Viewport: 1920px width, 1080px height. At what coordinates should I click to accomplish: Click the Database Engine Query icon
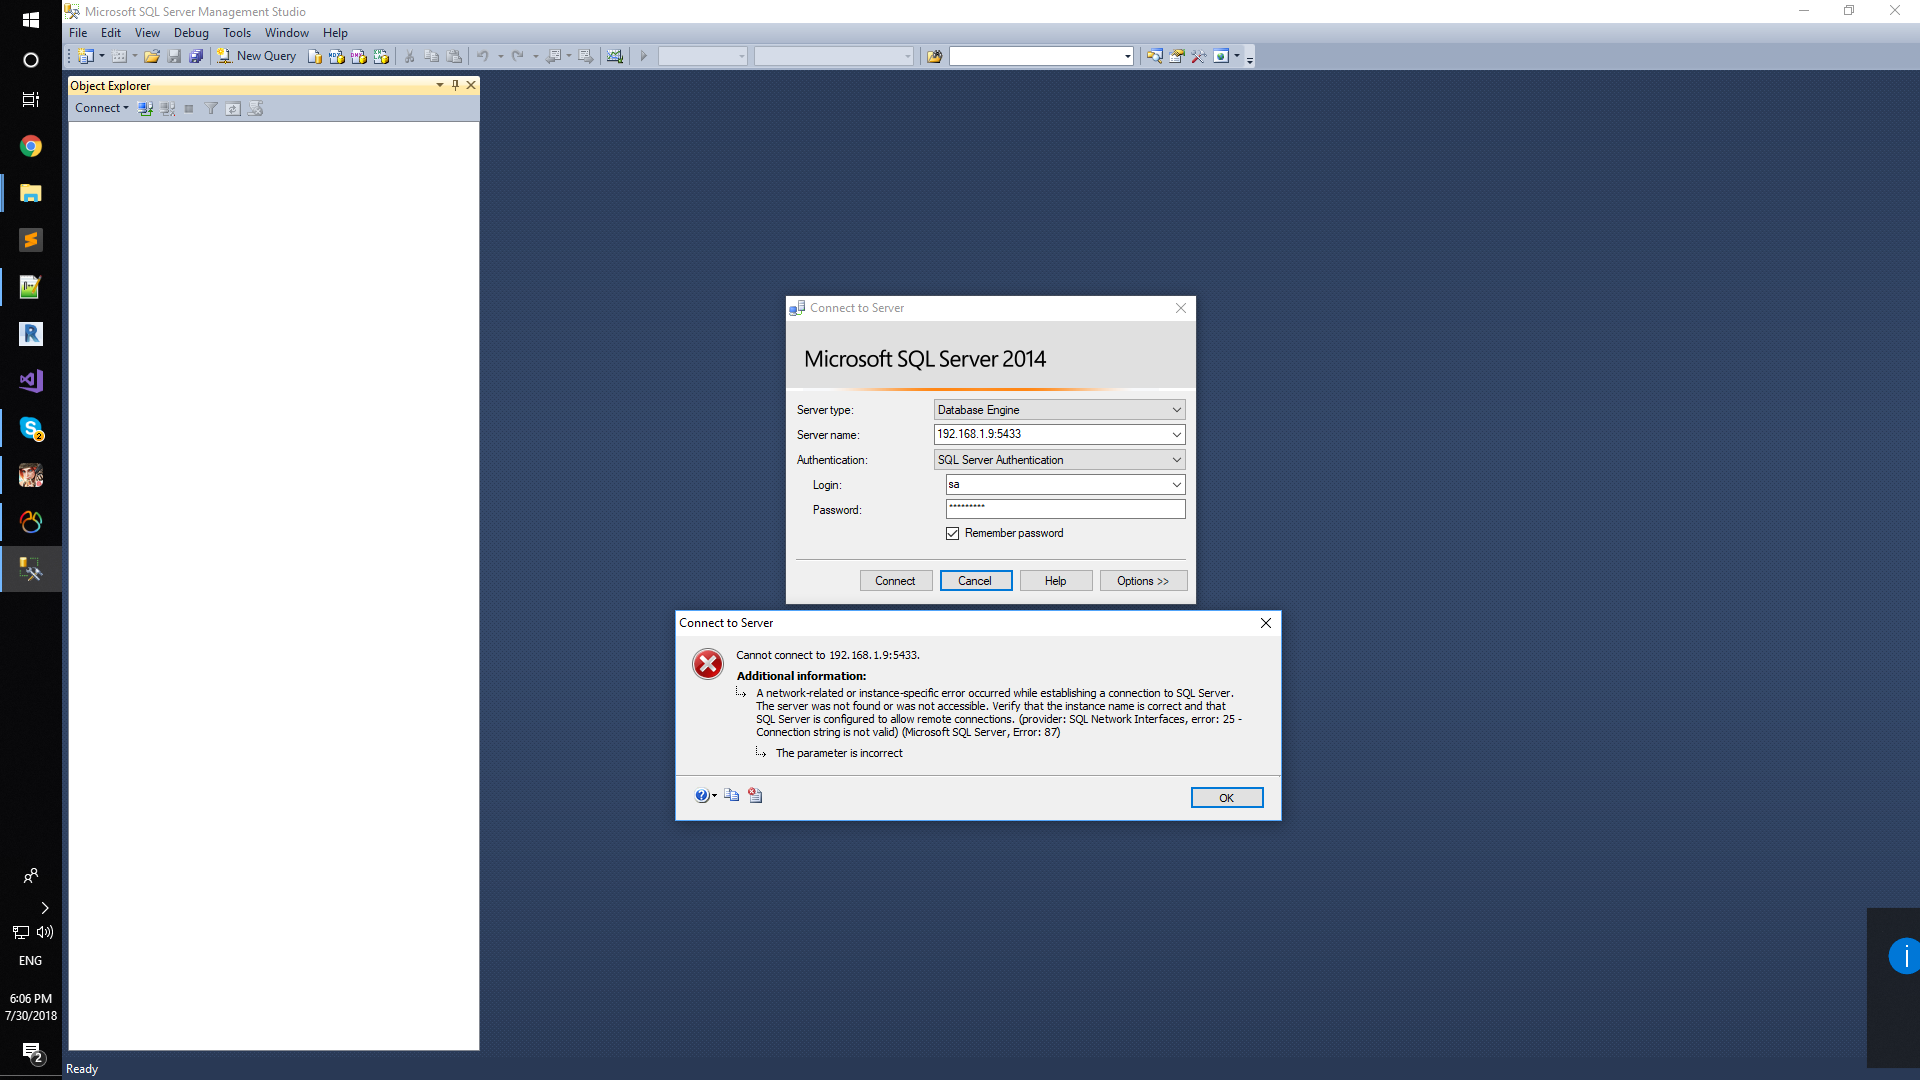315,56
